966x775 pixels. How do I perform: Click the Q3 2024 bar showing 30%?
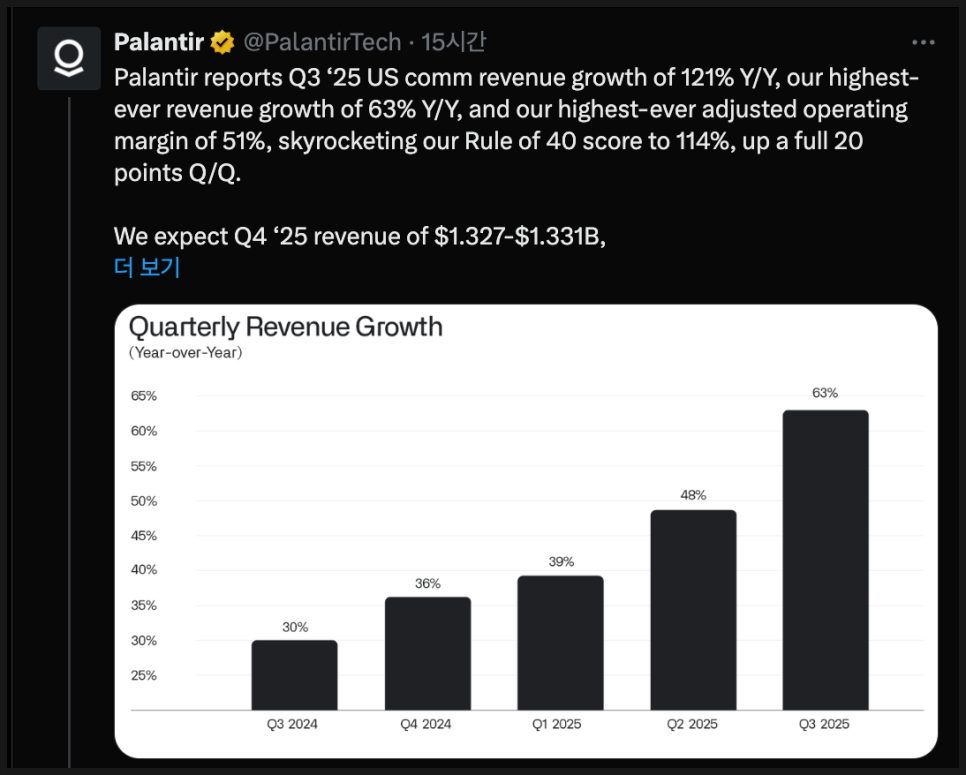[294, 675]
